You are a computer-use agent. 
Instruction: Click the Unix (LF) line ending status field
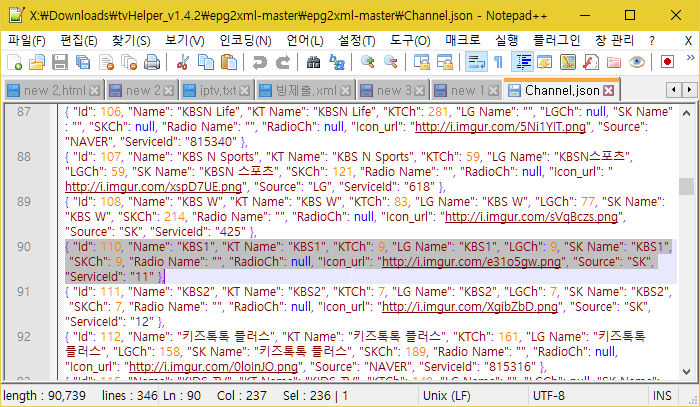473,396
